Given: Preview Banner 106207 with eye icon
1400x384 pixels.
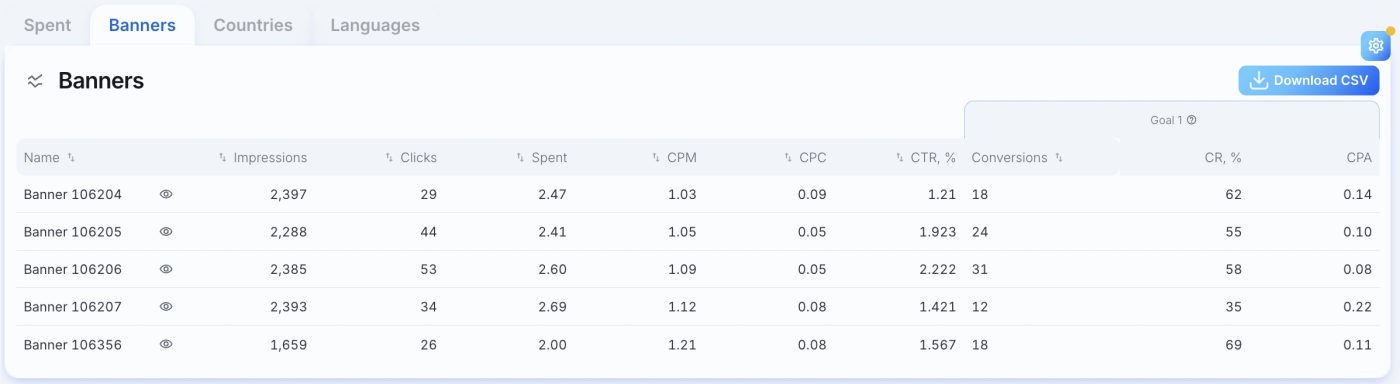Looking at the screenshot, I should point(166,307).
